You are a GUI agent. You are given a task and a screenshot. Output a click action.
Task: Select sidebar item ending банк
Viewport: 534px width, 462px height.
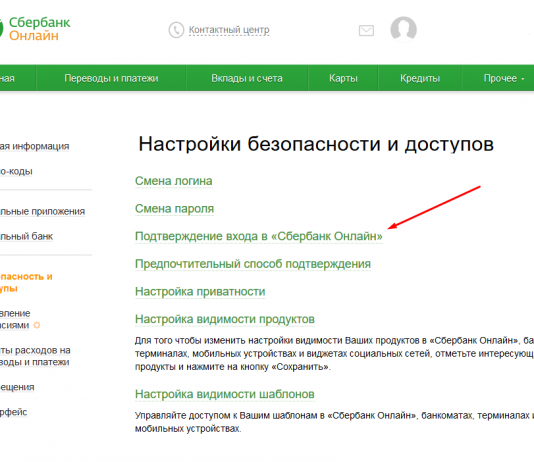27,236
